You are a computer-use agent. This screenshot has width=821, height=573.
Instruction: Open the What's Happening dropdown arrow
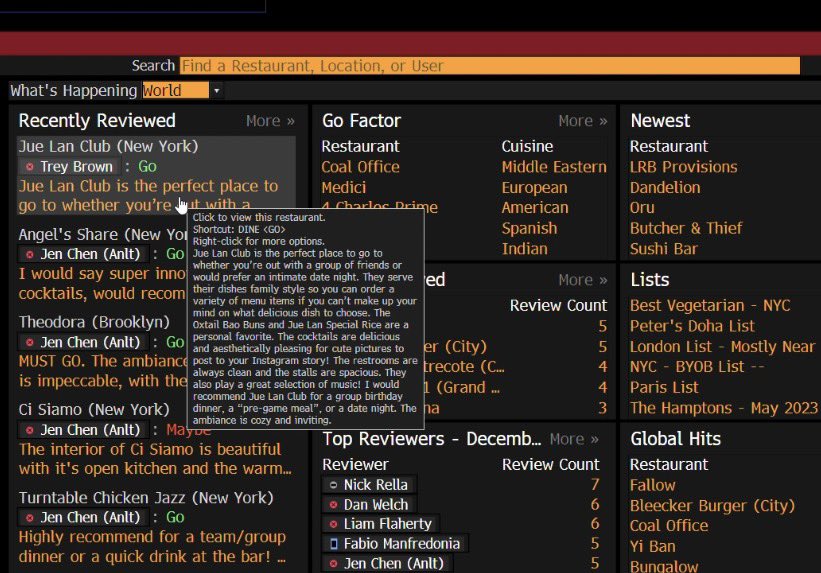pyautogui.click(x=216, y=91)
